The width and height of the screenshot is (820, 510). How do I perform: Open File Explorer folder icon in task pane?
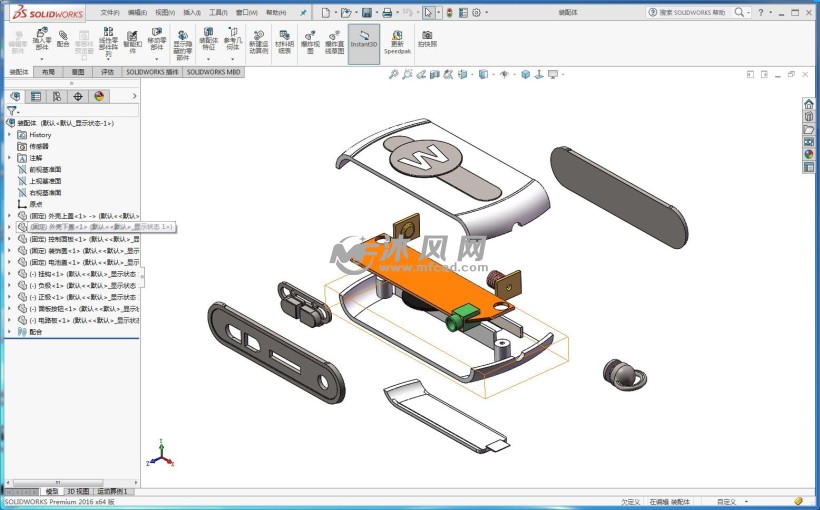pos(809,129)
